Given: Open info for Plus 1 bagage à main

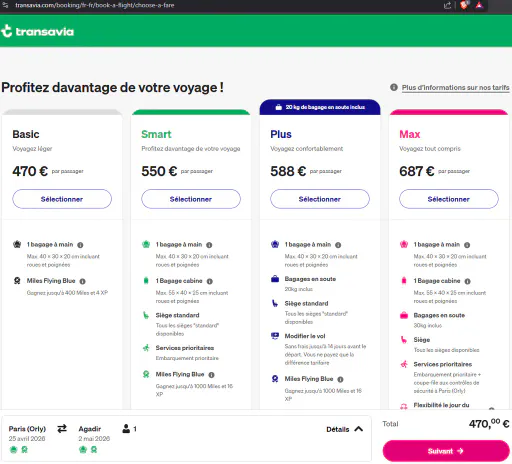Looking at the screenshot, I should (338, 245).
